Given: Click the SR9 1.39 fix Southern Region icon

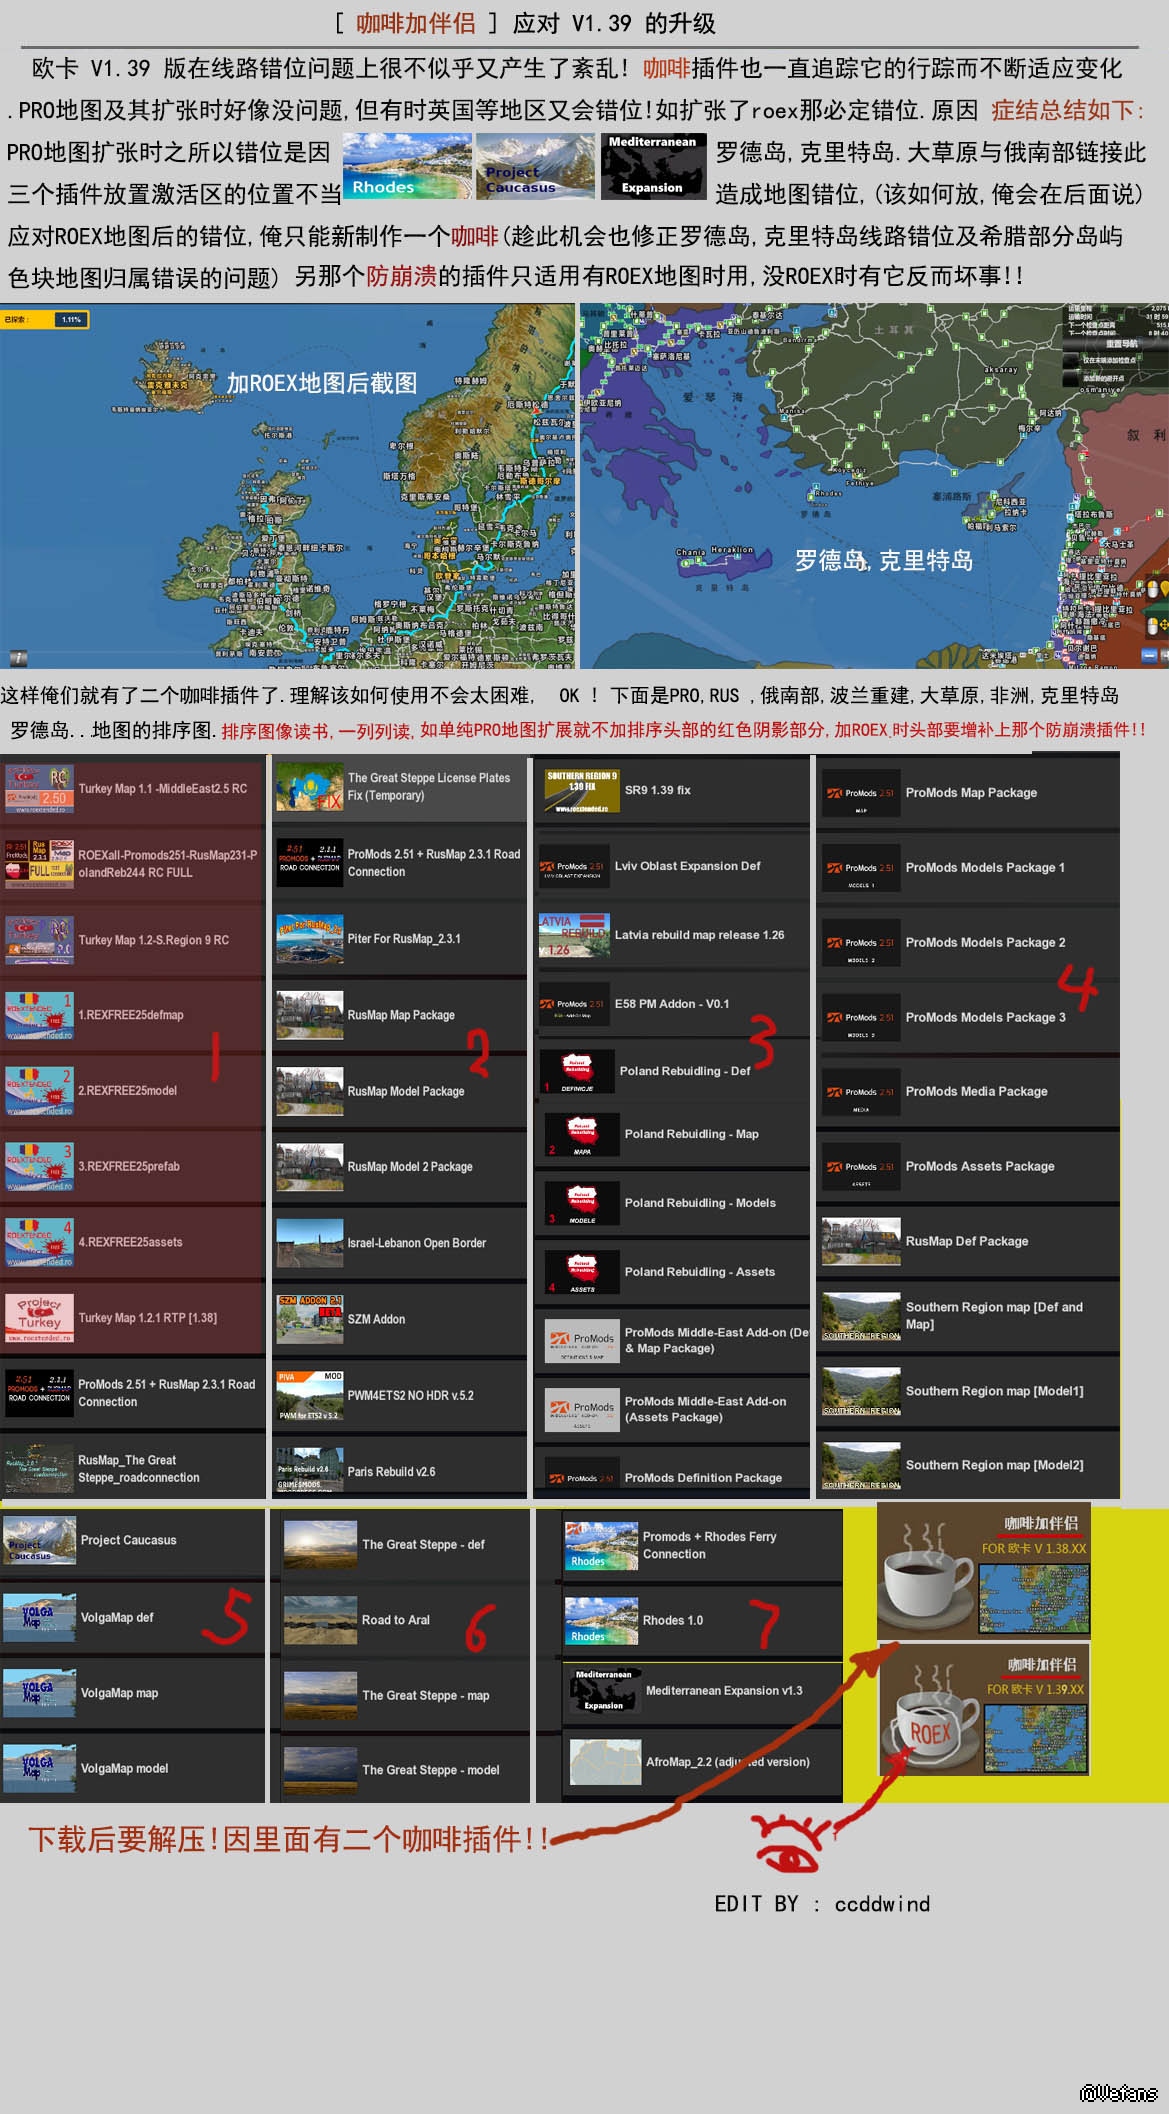Looking at the screenshot, I should click(581, 790).
